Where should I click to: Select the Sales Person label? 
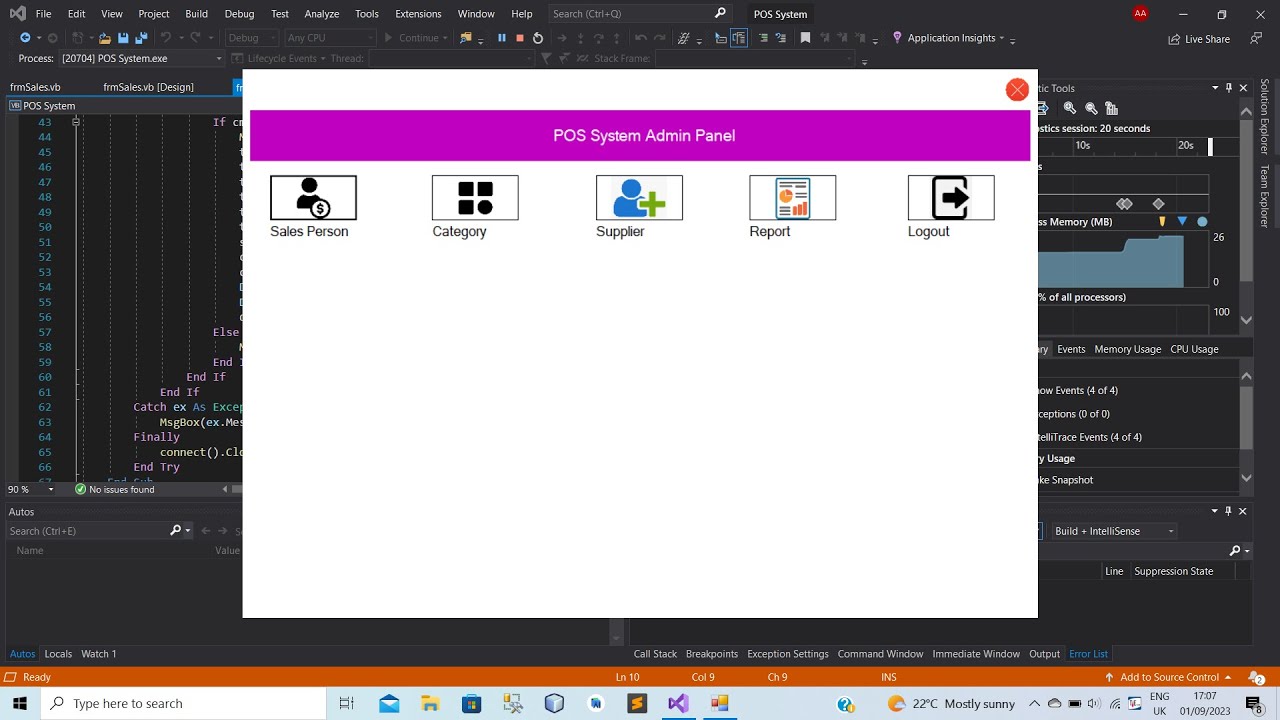(309, 231)
